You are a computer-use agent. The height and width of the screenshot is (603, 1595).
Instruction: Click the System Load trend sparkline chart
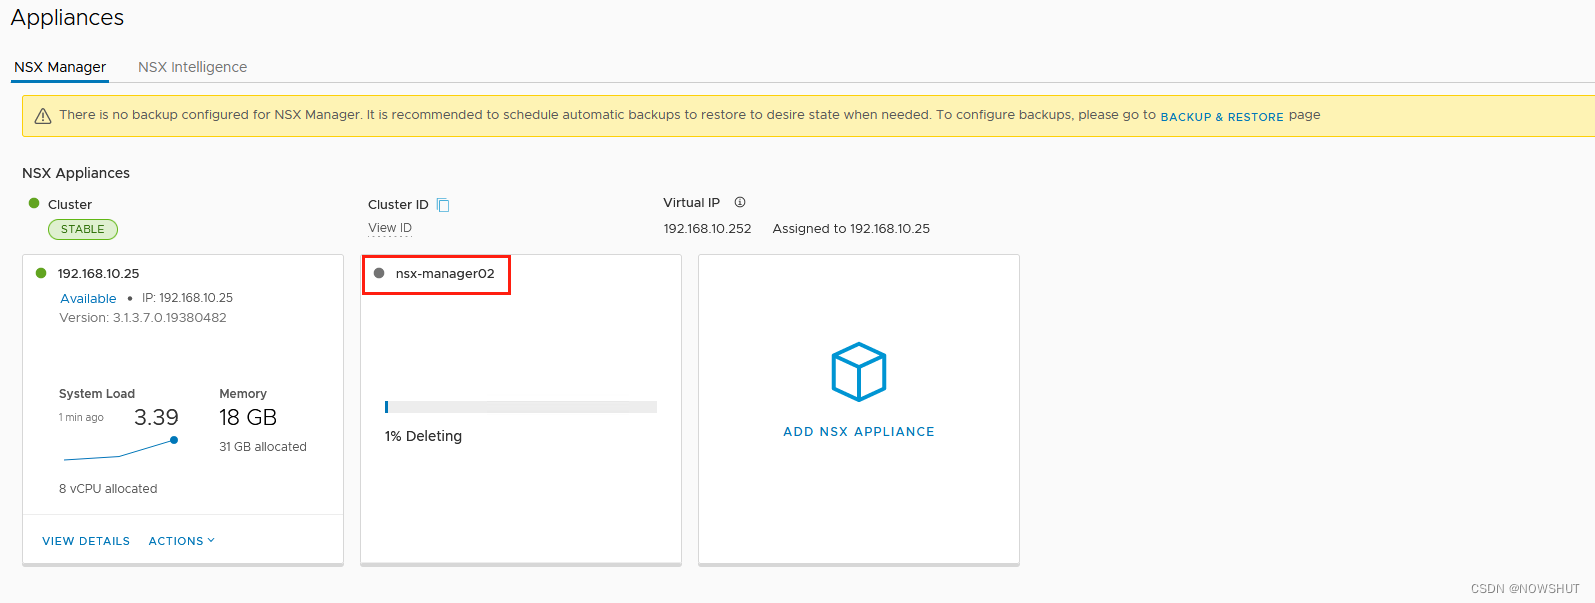click(x=121, y=450)
